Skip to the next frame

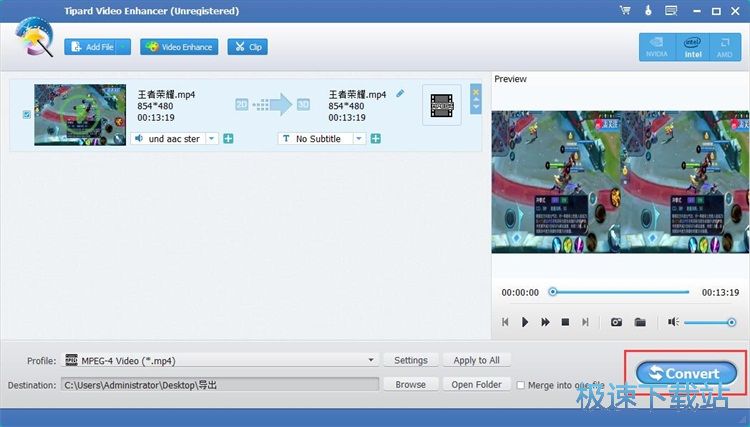point(585,322)
